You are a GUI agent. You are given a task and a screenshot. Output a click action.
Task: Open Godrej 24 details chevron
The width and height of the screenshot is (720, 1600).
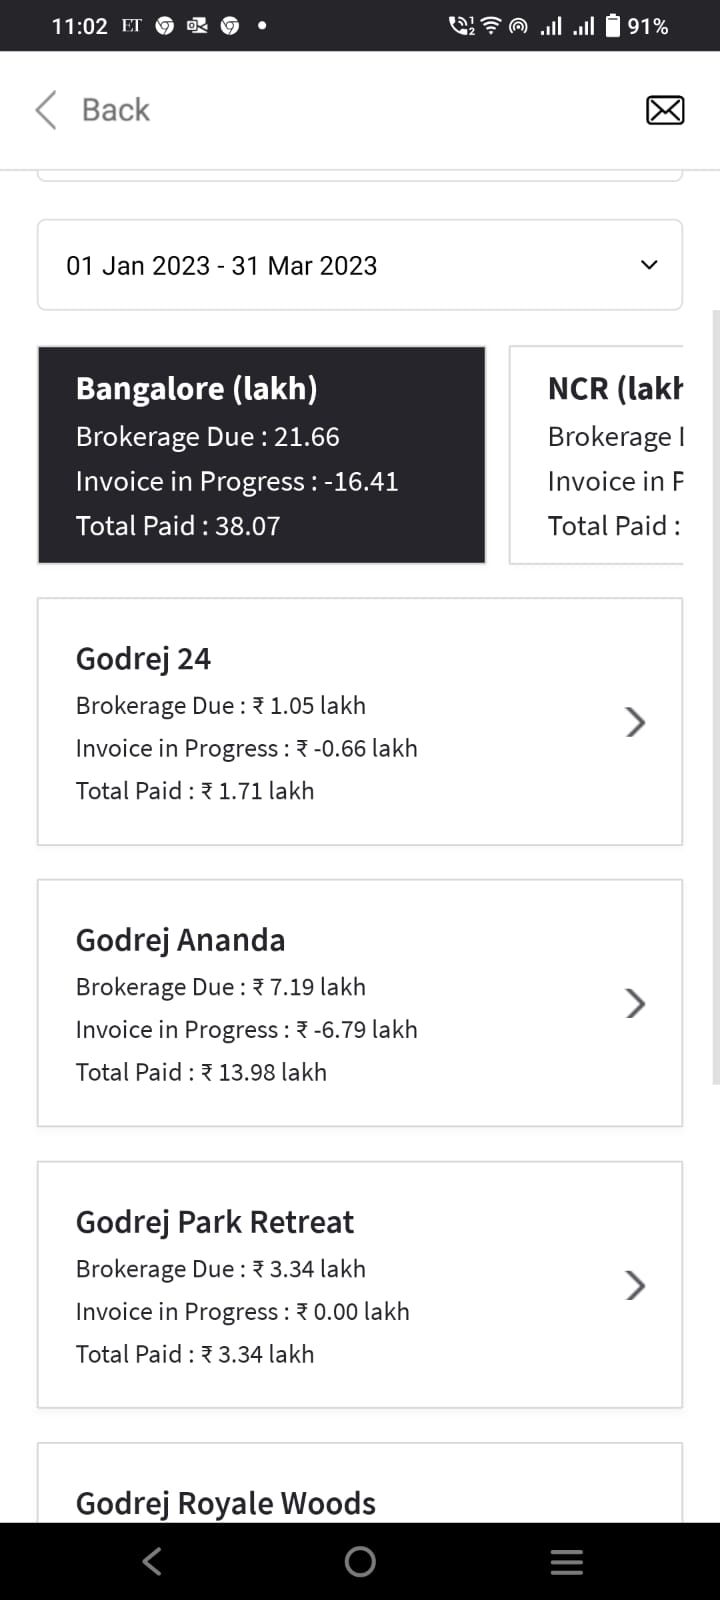635,722
